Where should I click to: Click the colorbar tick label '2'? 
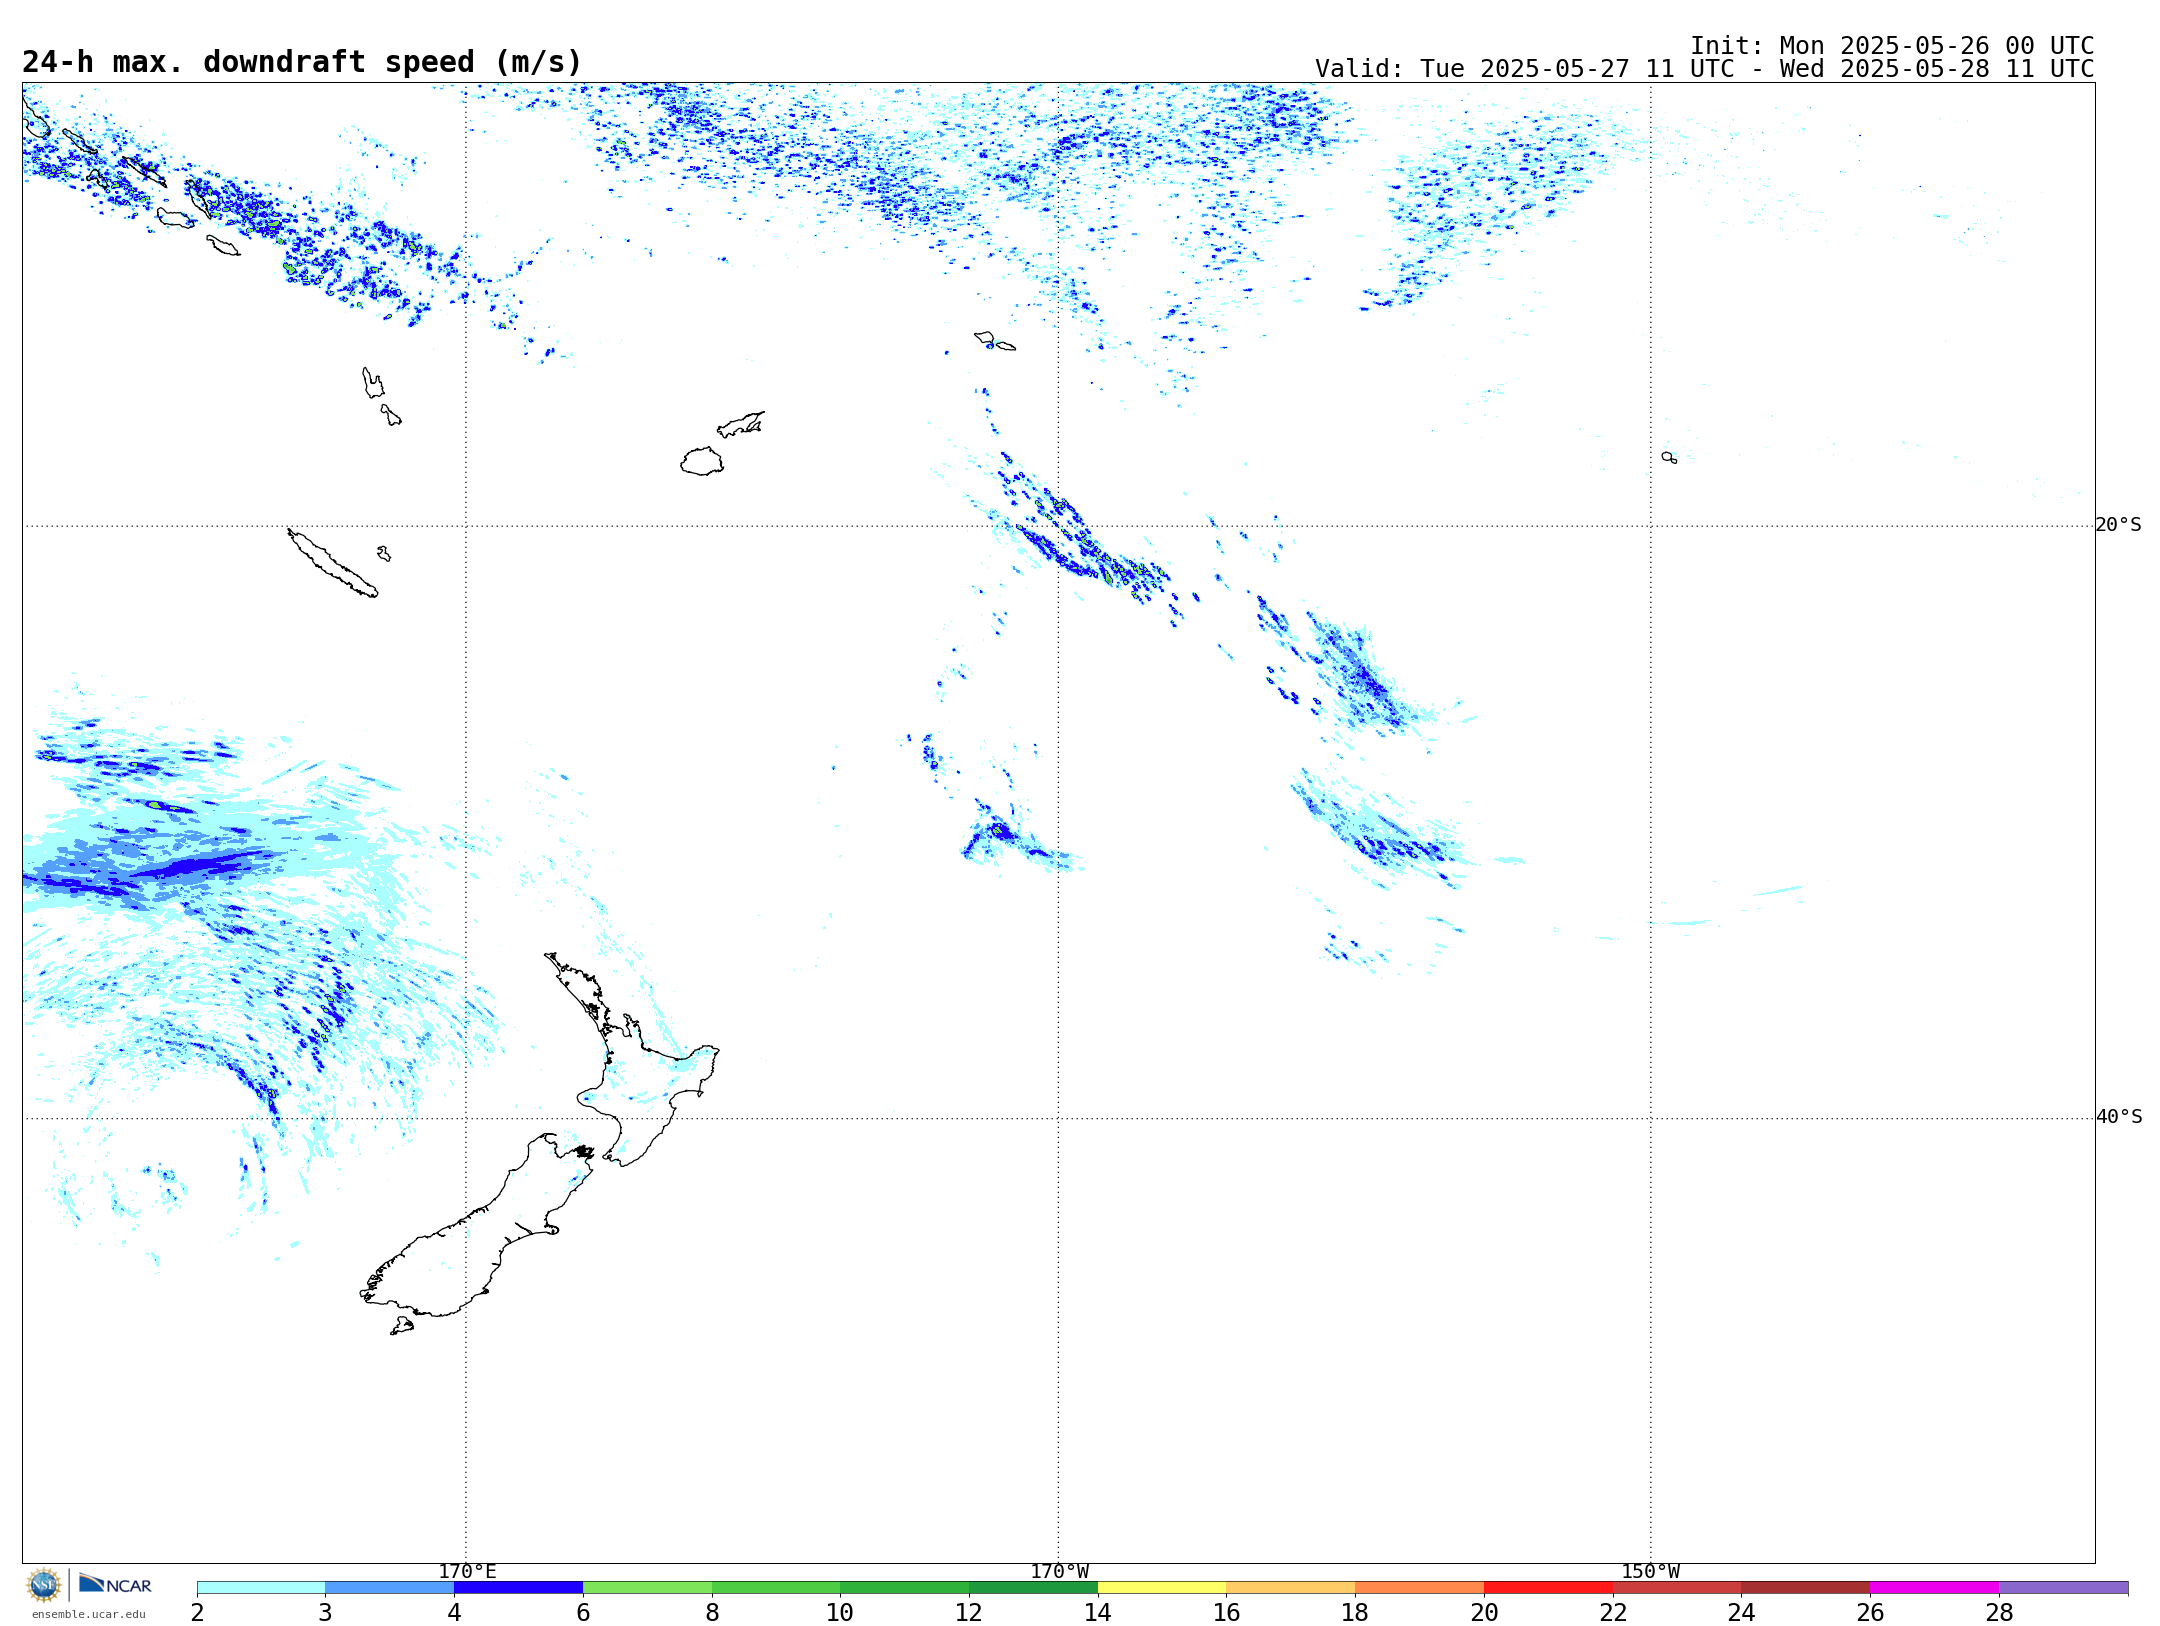197,1613
